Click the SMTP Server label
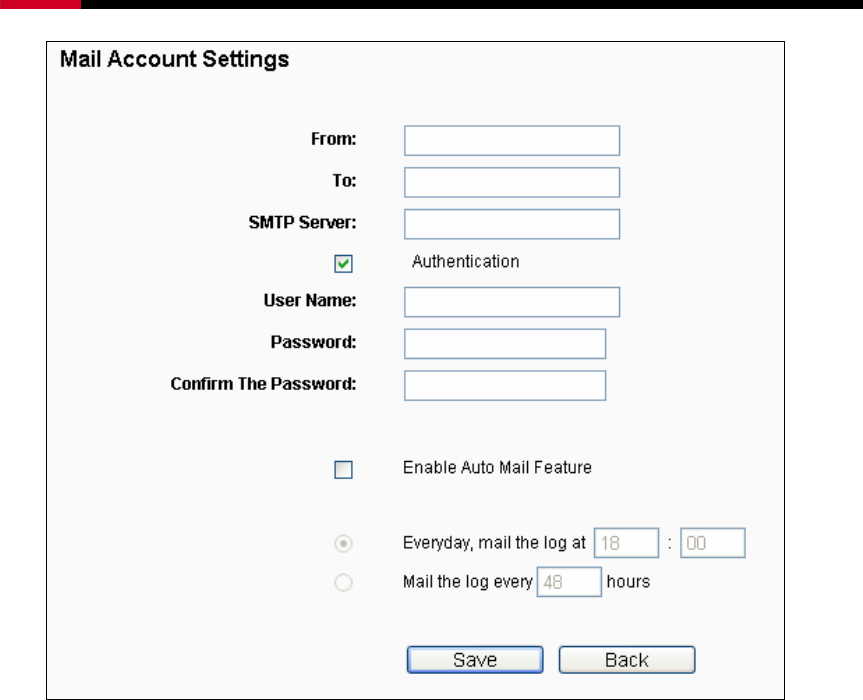 (x=302, y=222)
